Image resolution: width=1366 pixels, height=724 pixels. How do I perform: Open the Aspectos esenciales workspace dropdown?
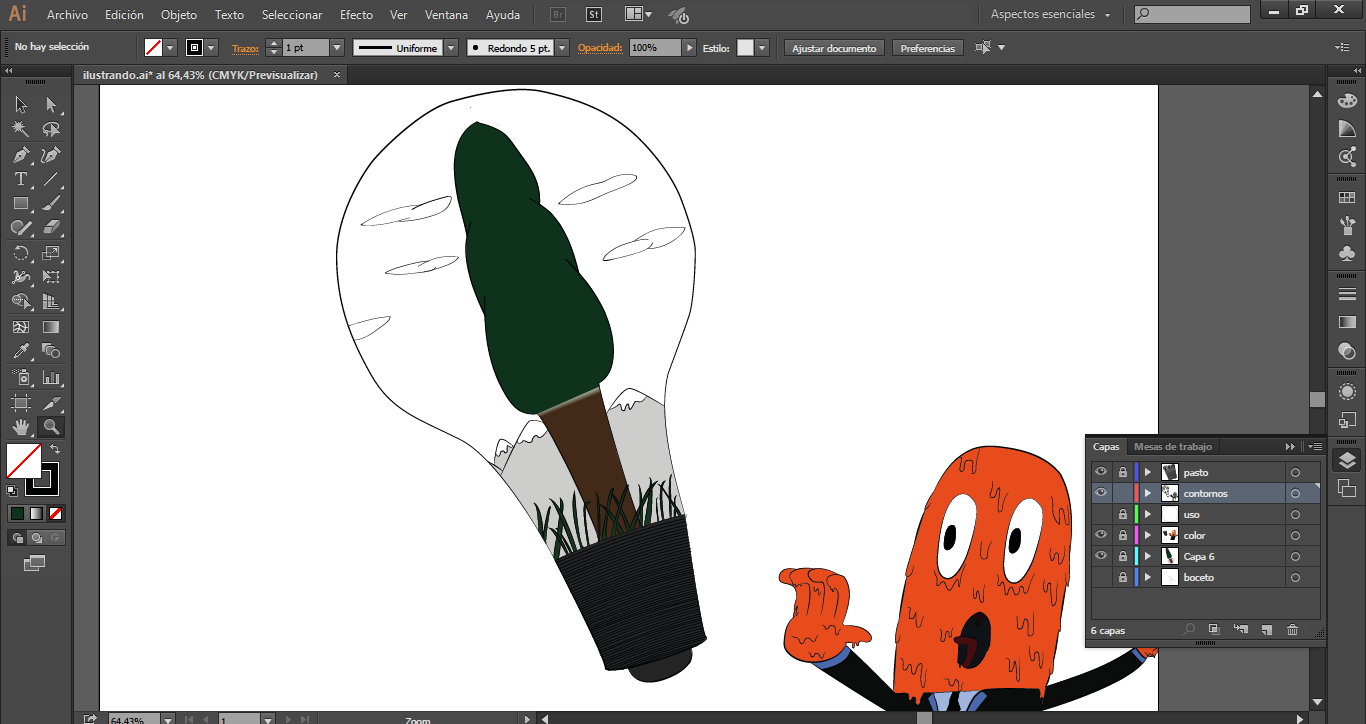point(1051,15)
